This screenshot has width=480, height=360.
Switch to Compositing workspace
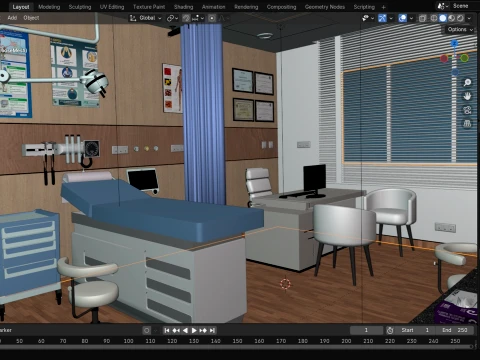[281, 7]
